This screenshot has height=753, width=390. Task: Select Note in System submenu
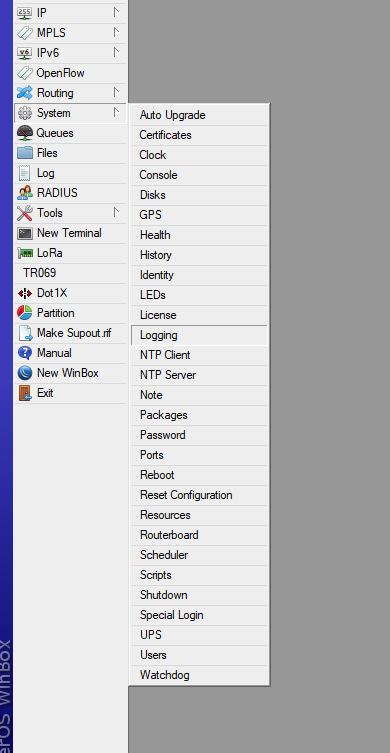click(199, 395)
